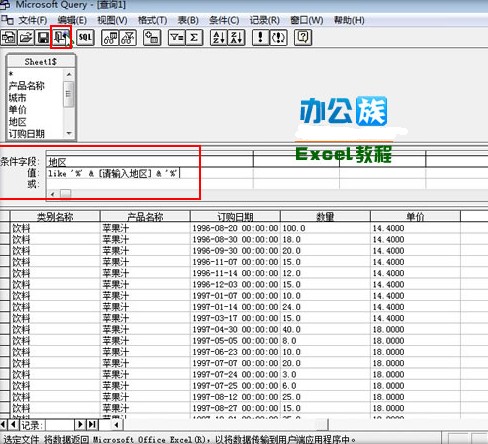Screen dimensions: 488x444
Task: Open Help with the question mark icon
Action: (x=303, y=37)
